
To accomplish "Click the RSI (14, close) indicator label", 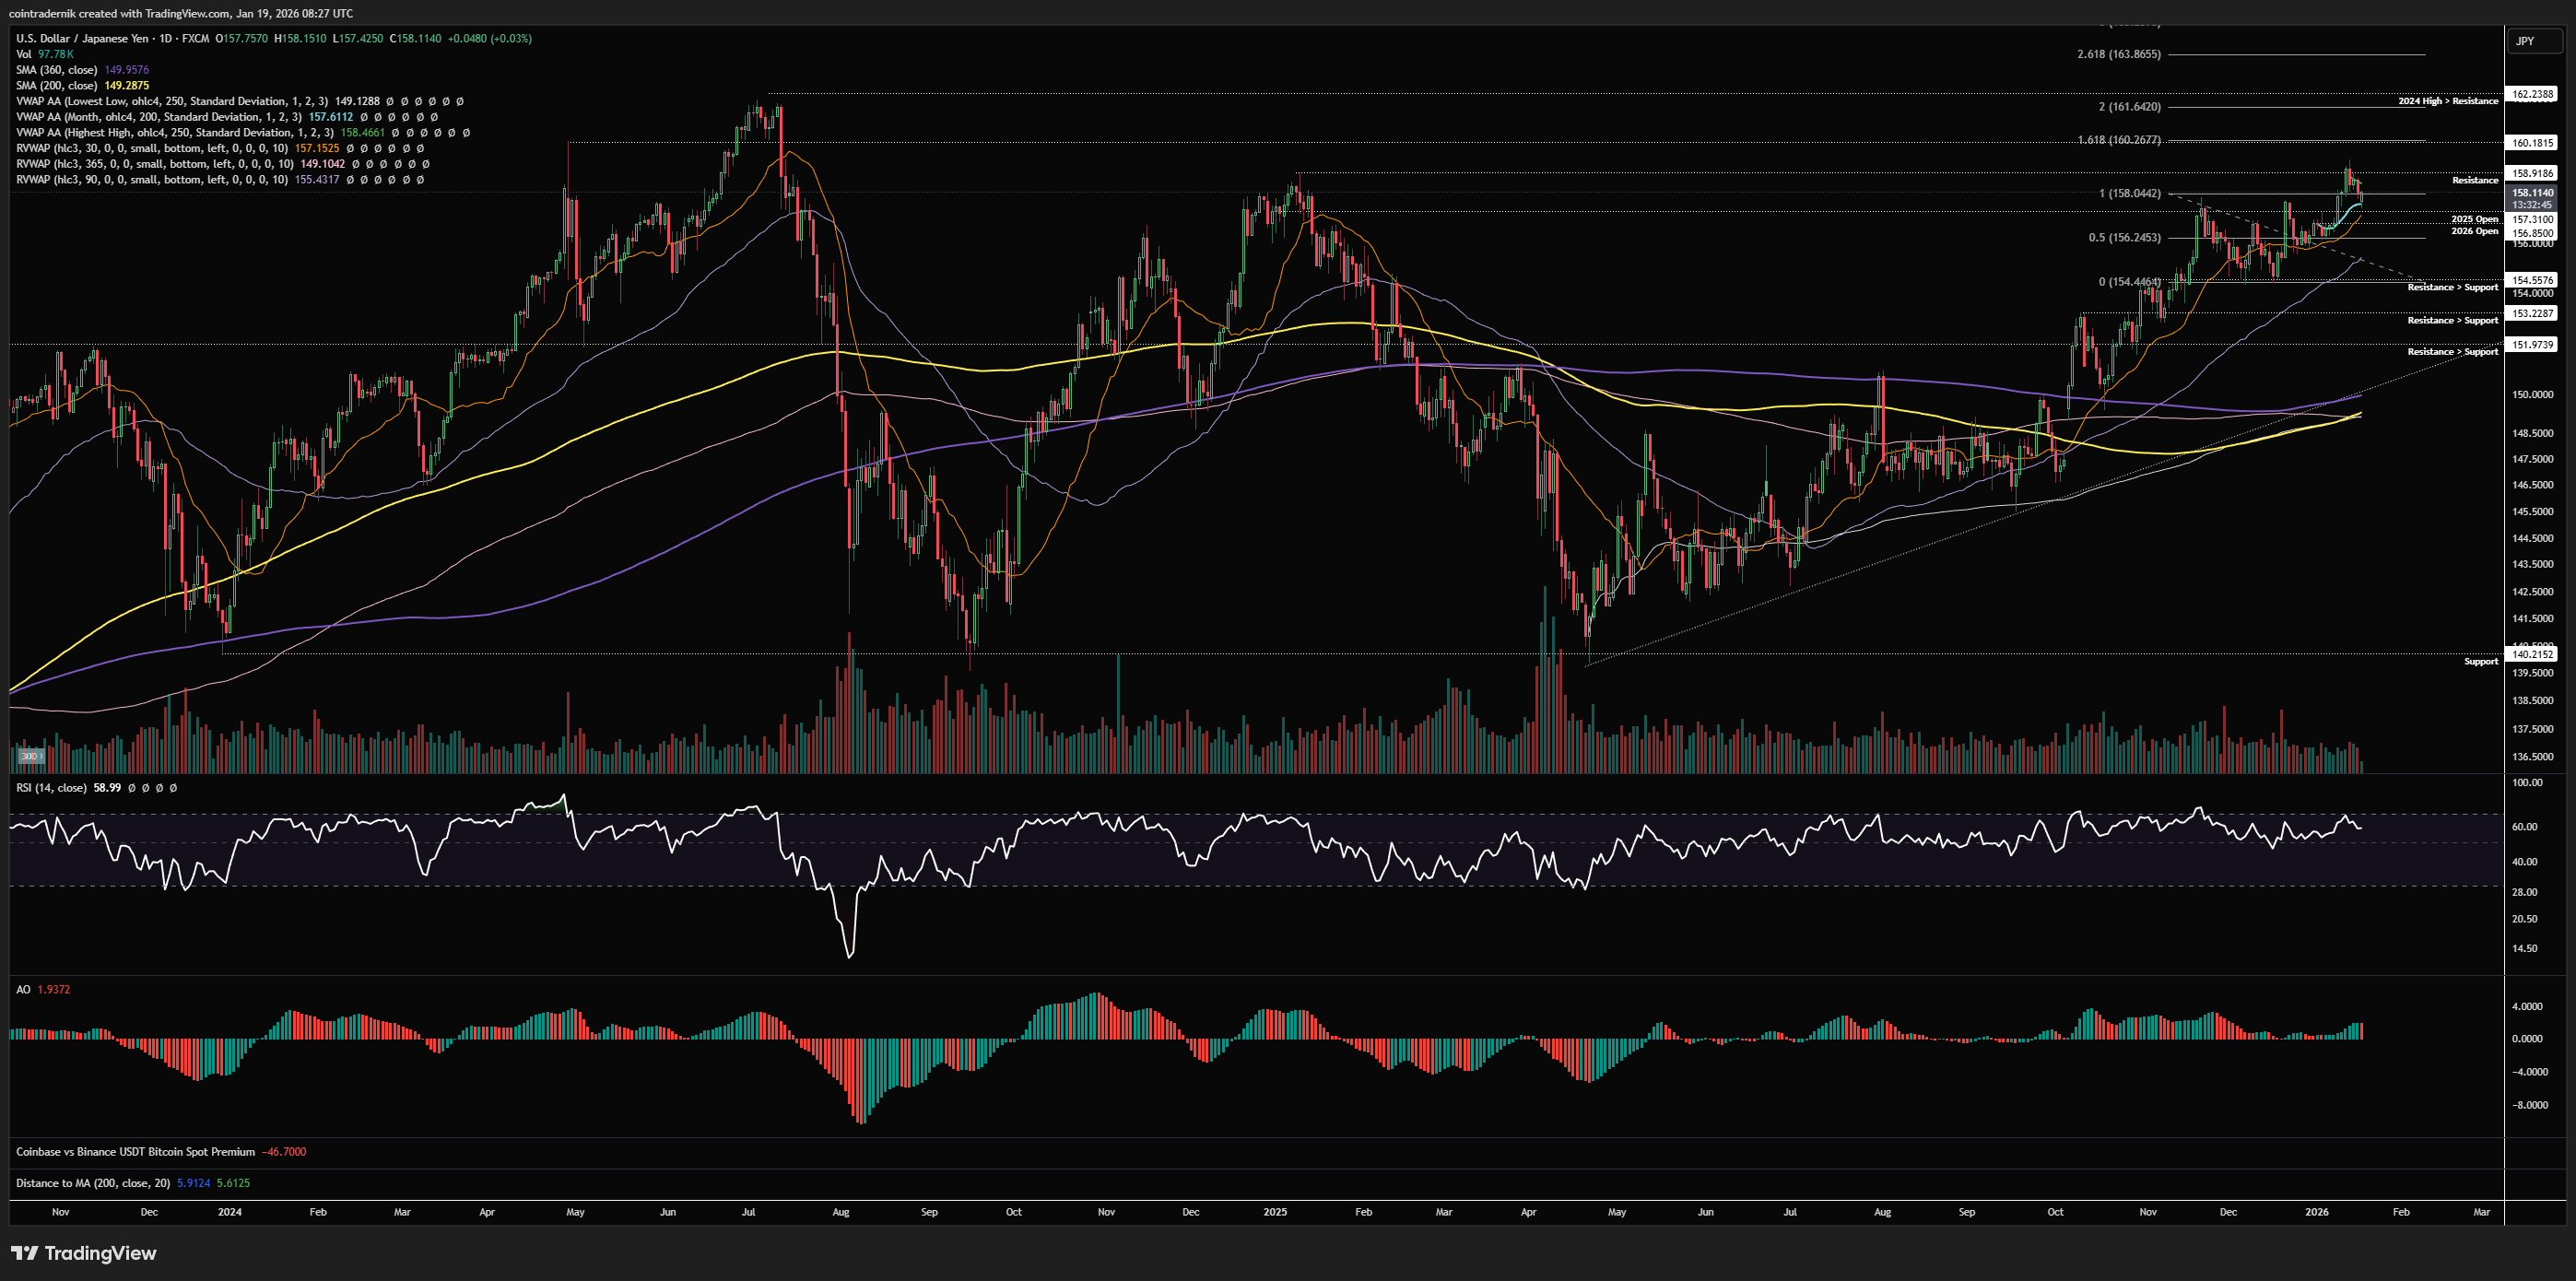I will click(x=51, y=788).
